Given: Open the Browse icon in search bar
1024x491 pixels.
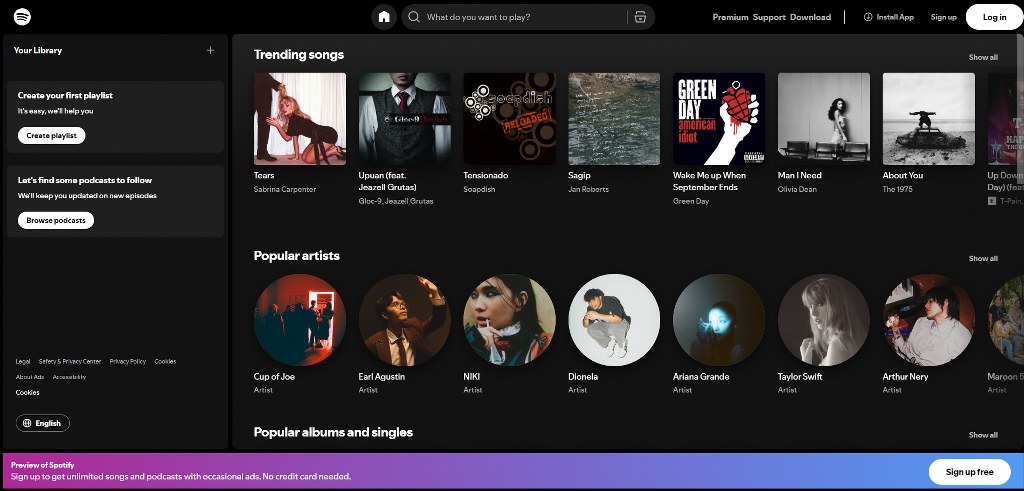Looking at the screenshot, I should pos(640,17).
